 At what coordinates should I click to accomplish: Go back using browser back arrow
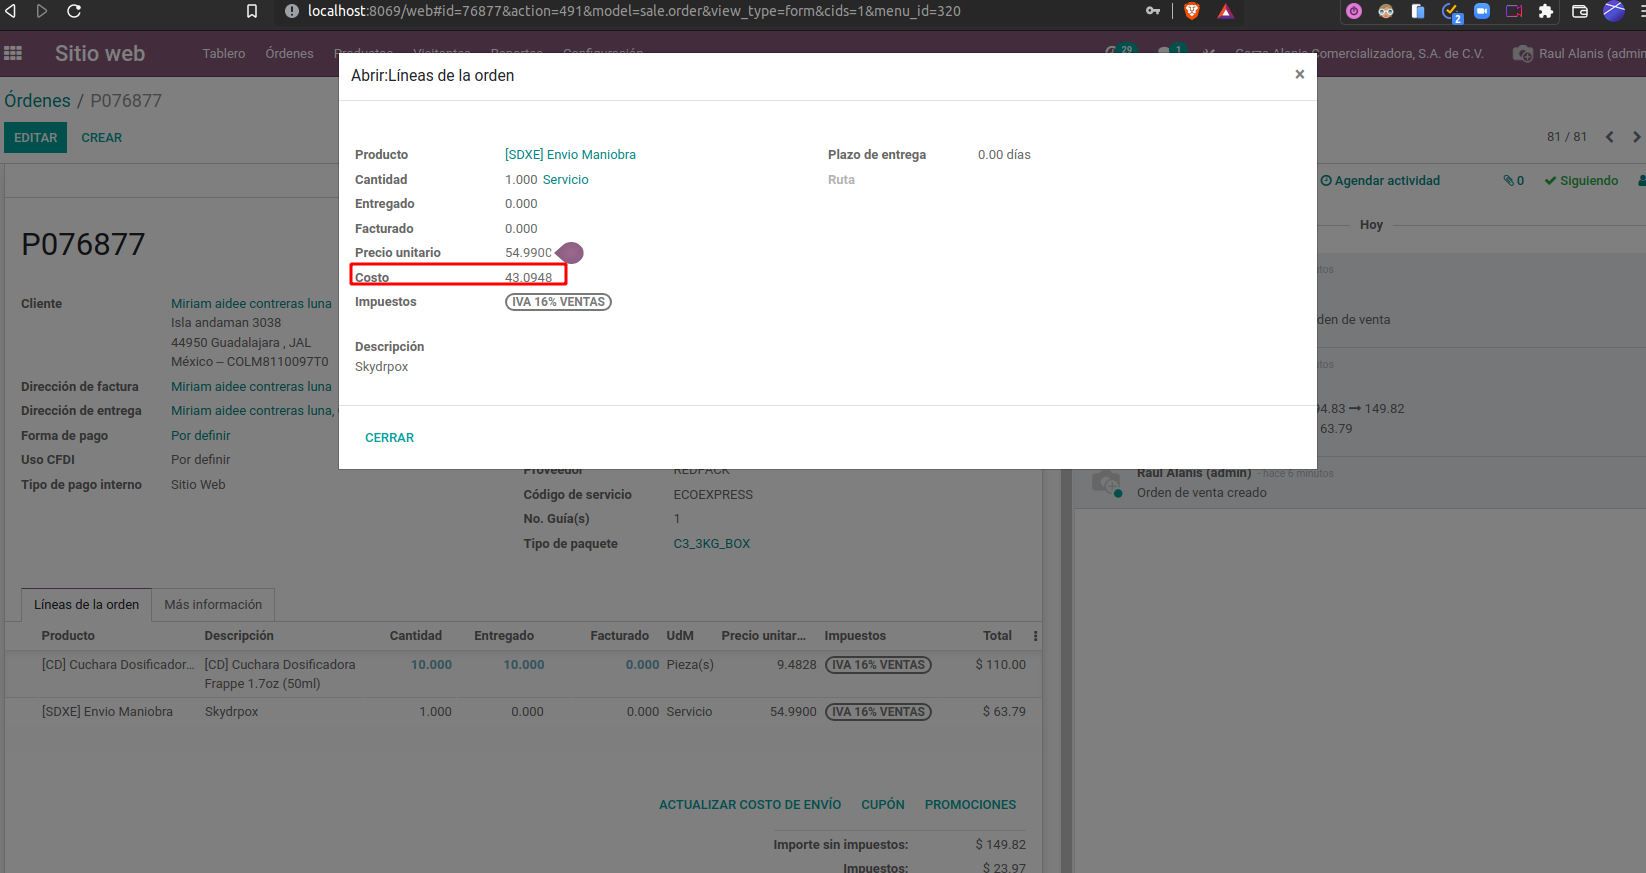point(11,11)
